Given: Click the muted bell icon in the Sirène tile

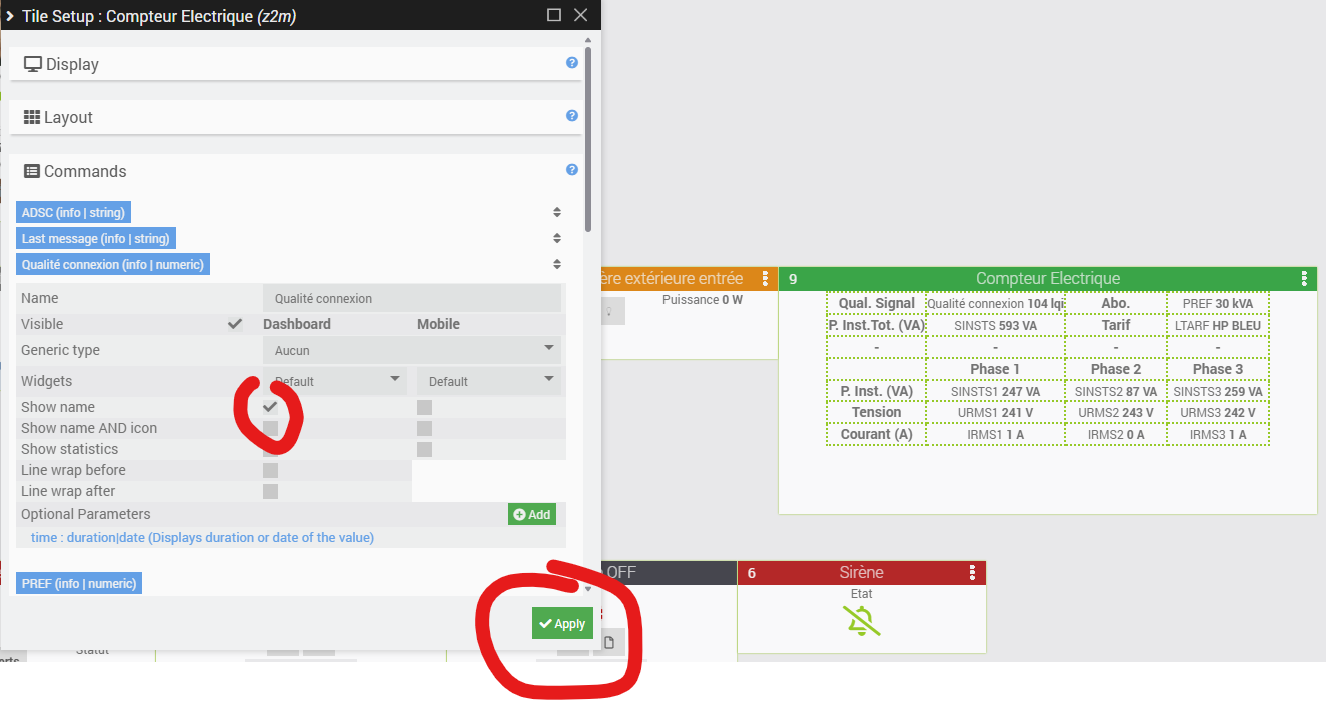Looking at the screenshot, I should [861, 622].
